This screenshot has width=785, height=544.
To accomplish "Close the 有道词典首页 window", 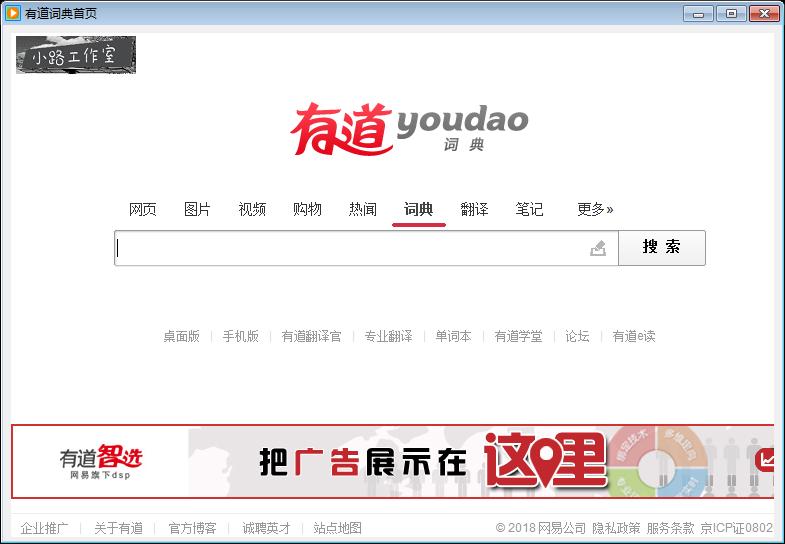I will click(x=764, y=14).
